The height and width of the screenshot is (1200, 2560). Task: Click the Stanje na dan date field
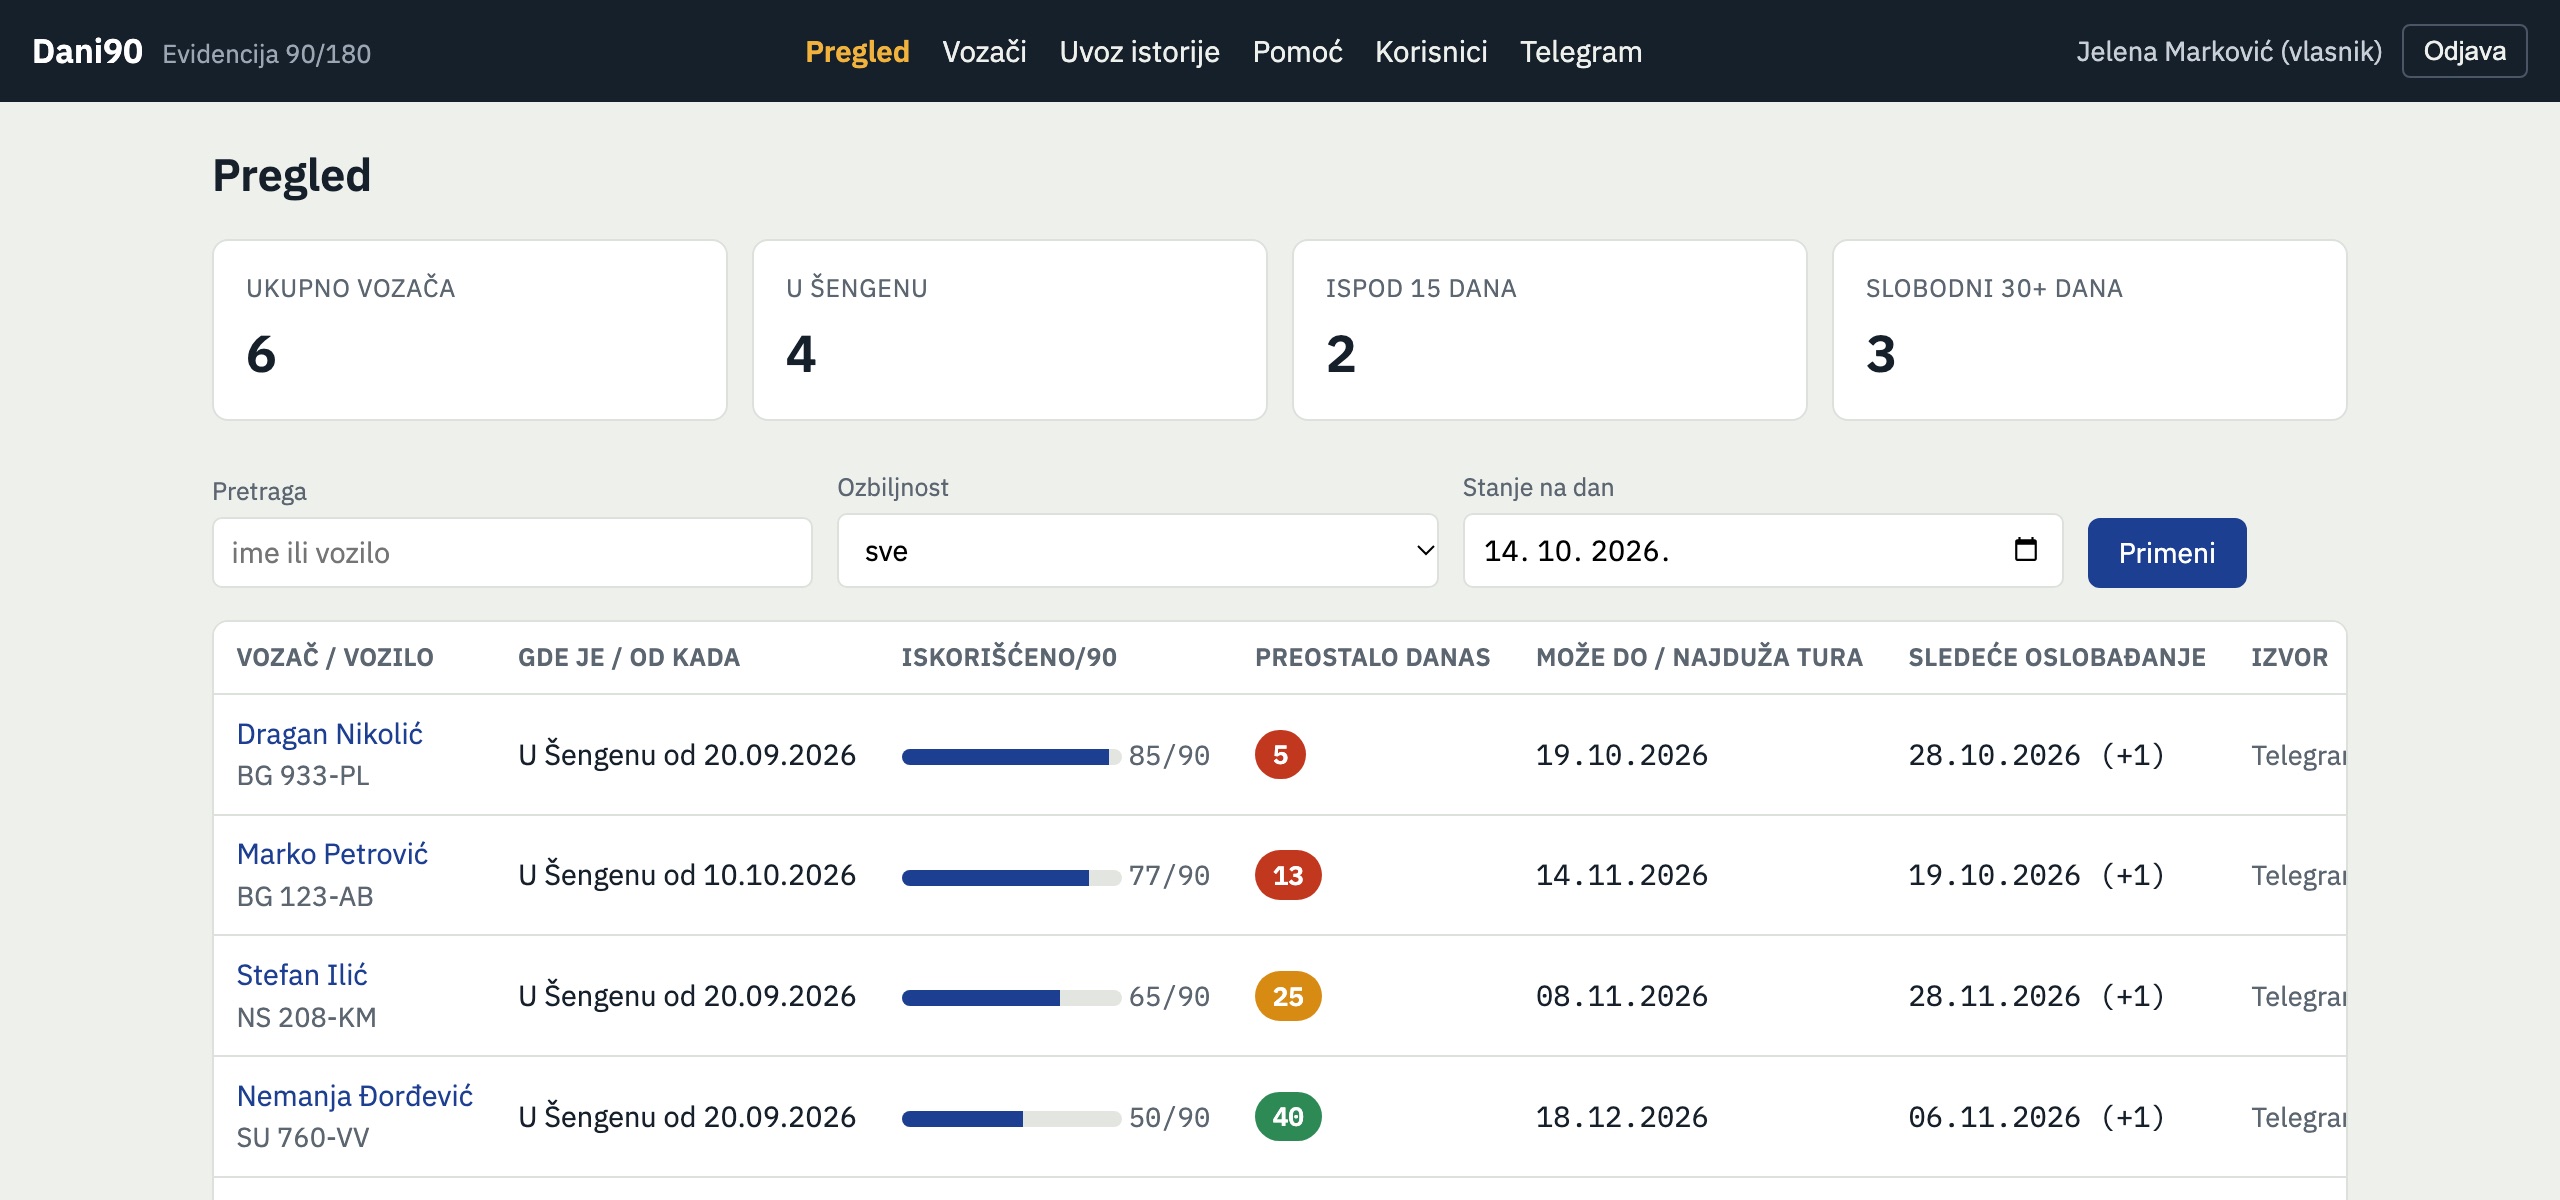(1762, 551)
